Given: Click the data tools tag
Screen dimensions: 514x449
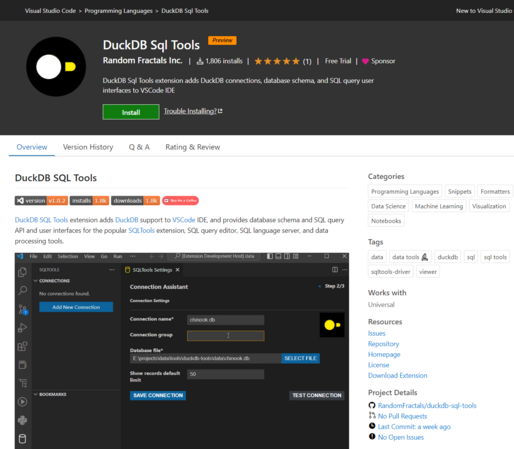Looking at the screenshot, I should pos(410,257).
